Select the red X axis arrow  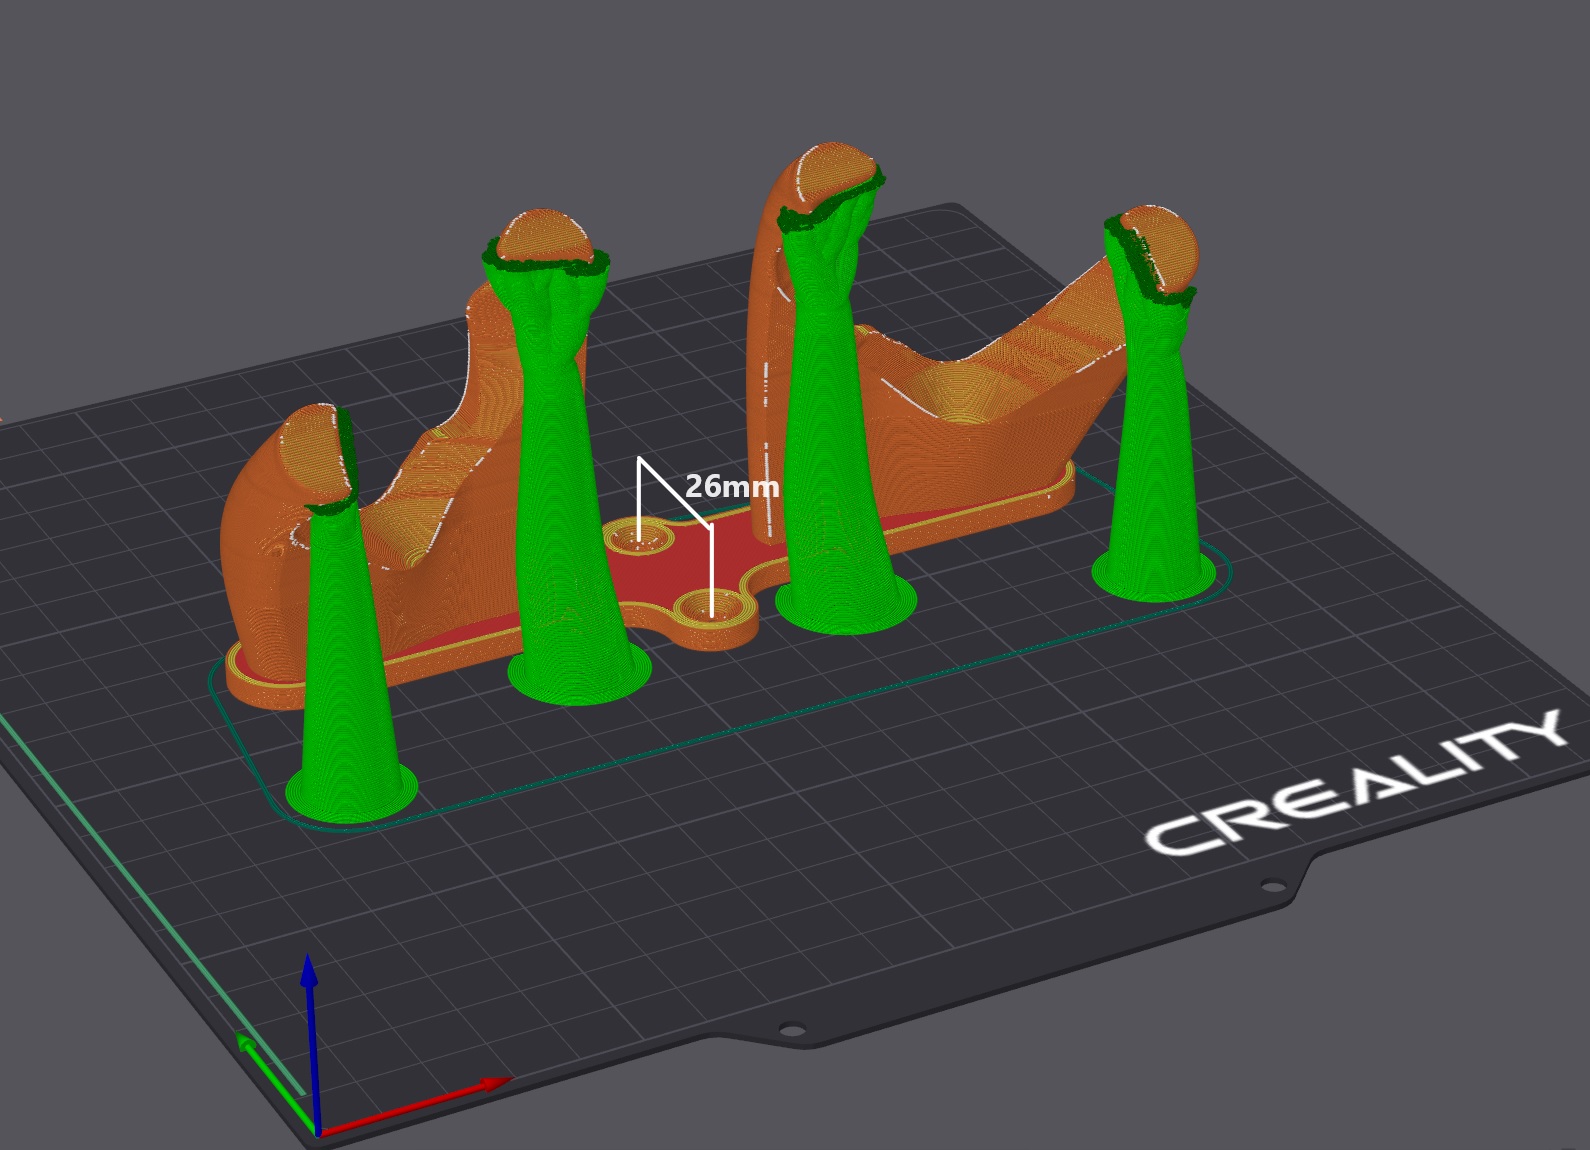coord(414,1105)
